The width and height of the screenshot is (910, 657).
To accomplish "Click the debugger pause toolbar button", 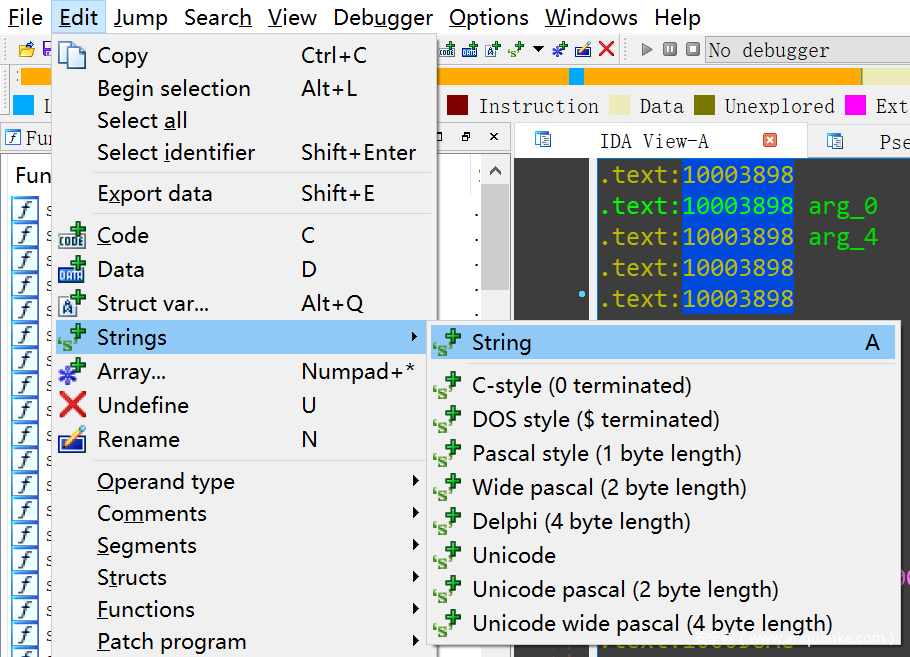I will 669,49.
